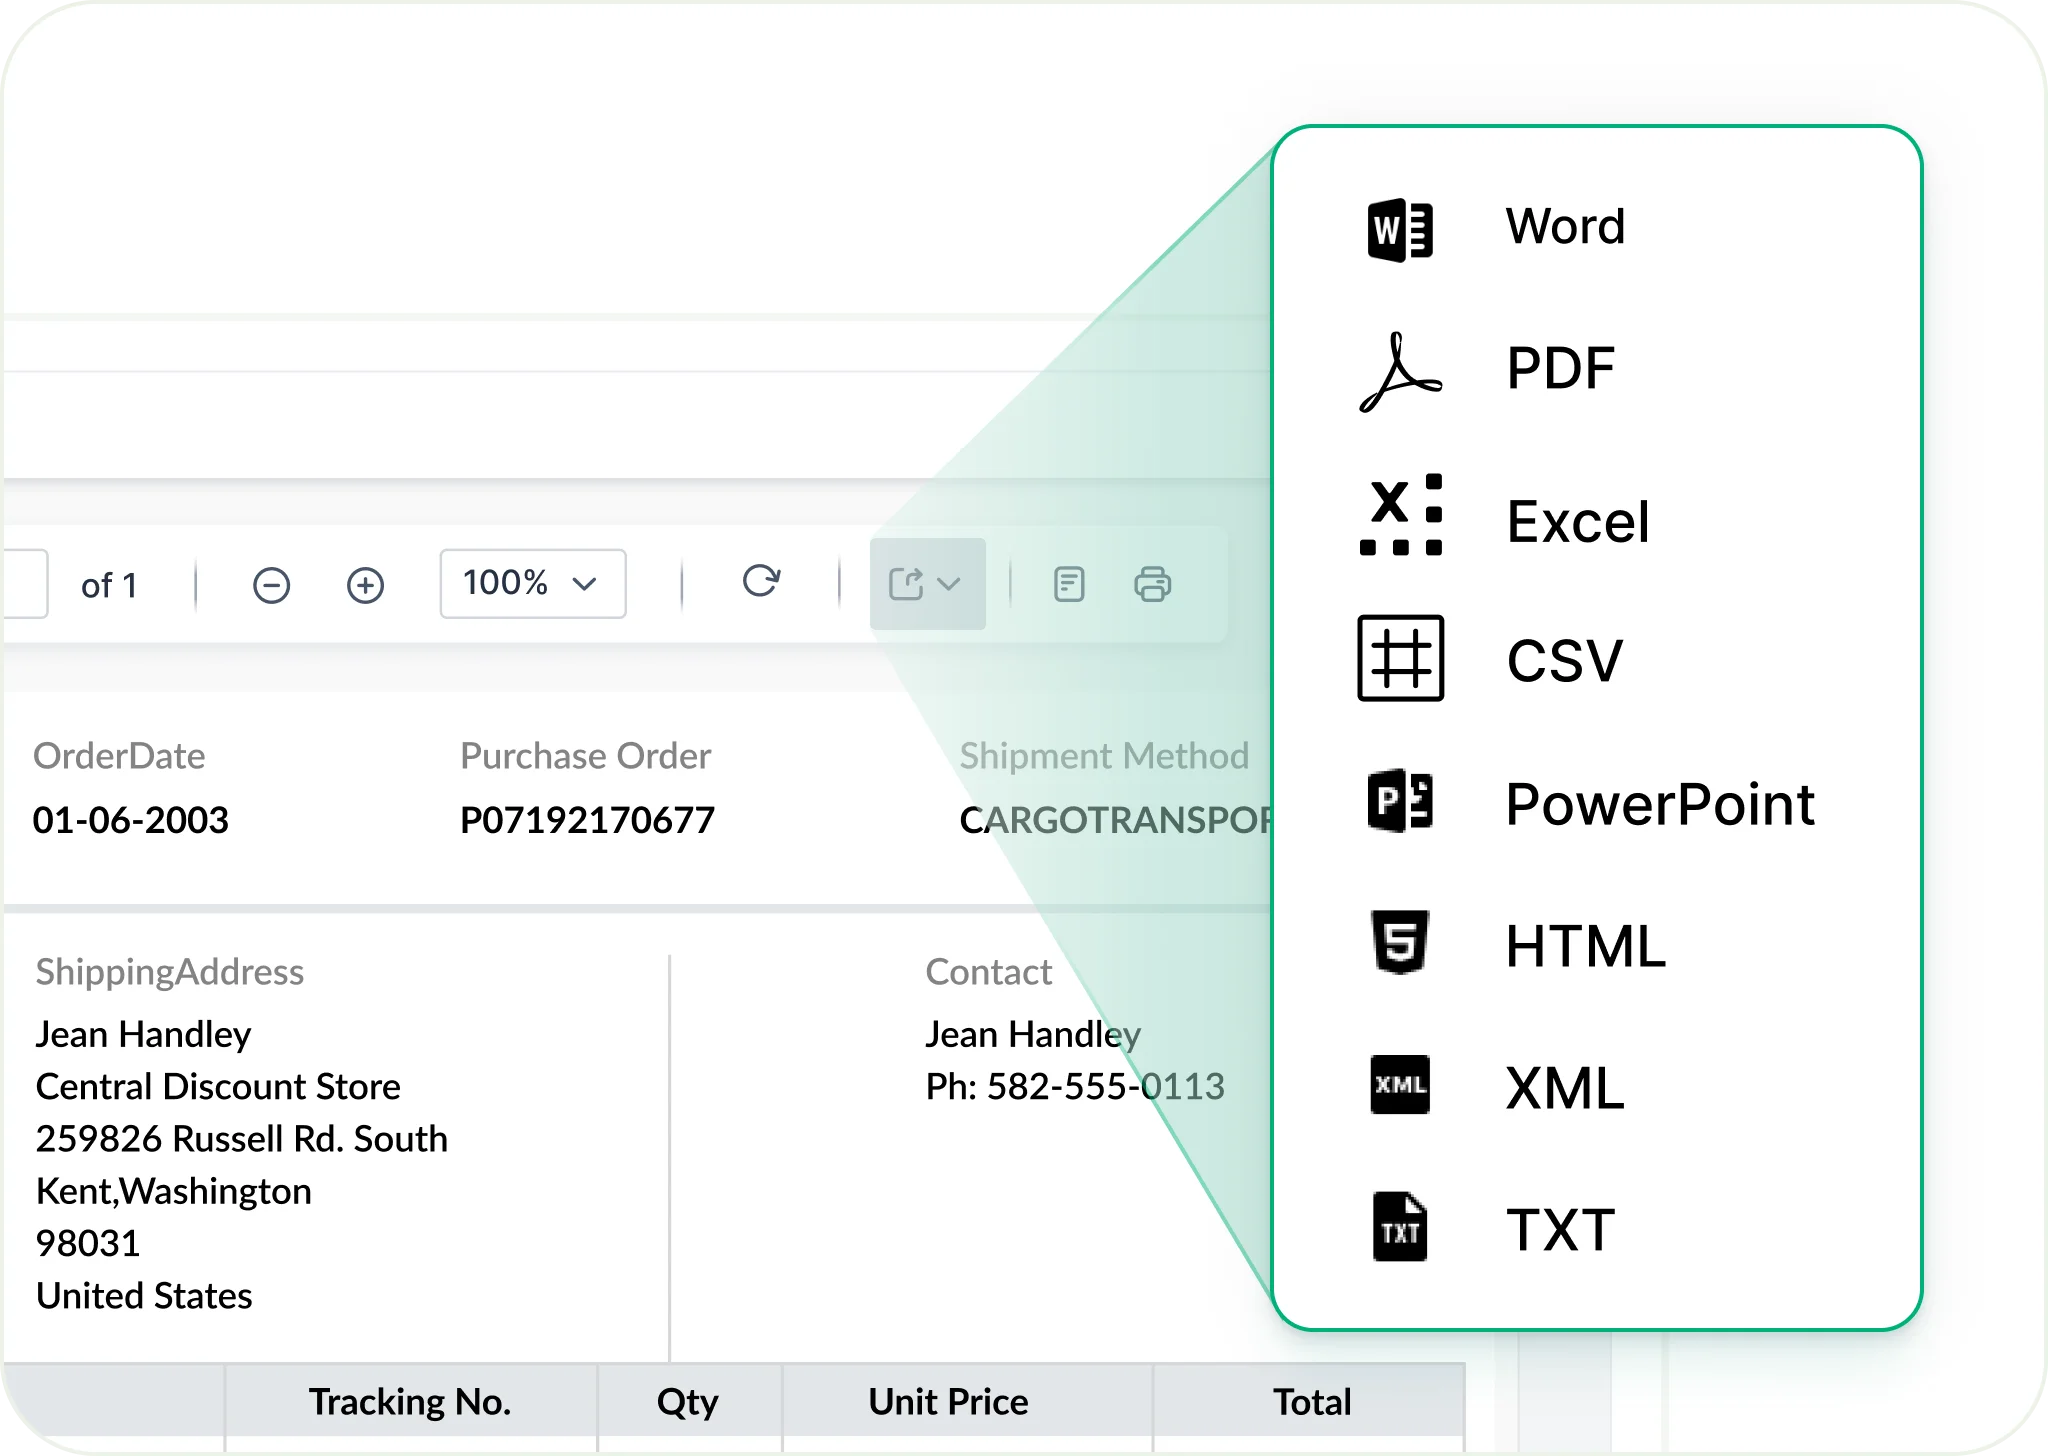Click the print layout page icon
The height and width of the screenshot is (1456, 2048).
pyautogui.click(x=1069, y=584)
